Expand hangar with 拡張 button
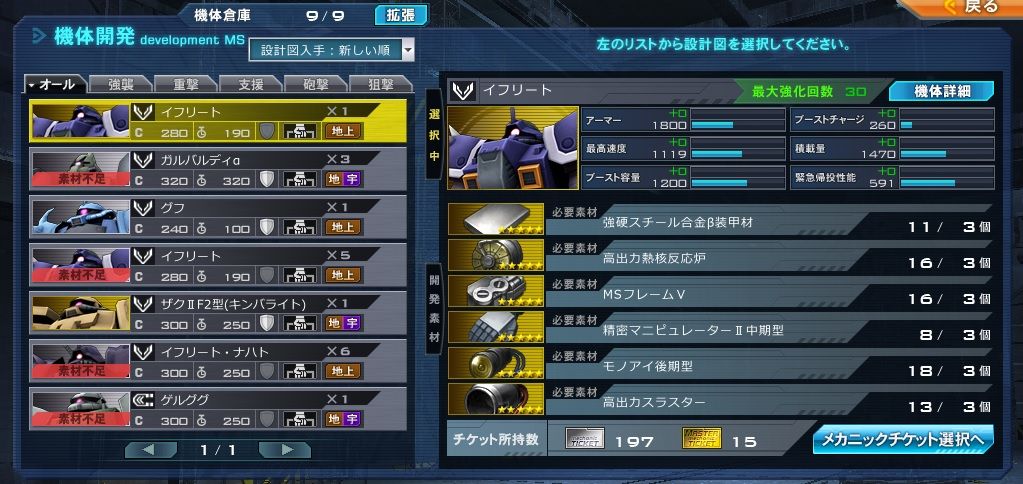Viewport: 1023px width, 484px height. 401,15
